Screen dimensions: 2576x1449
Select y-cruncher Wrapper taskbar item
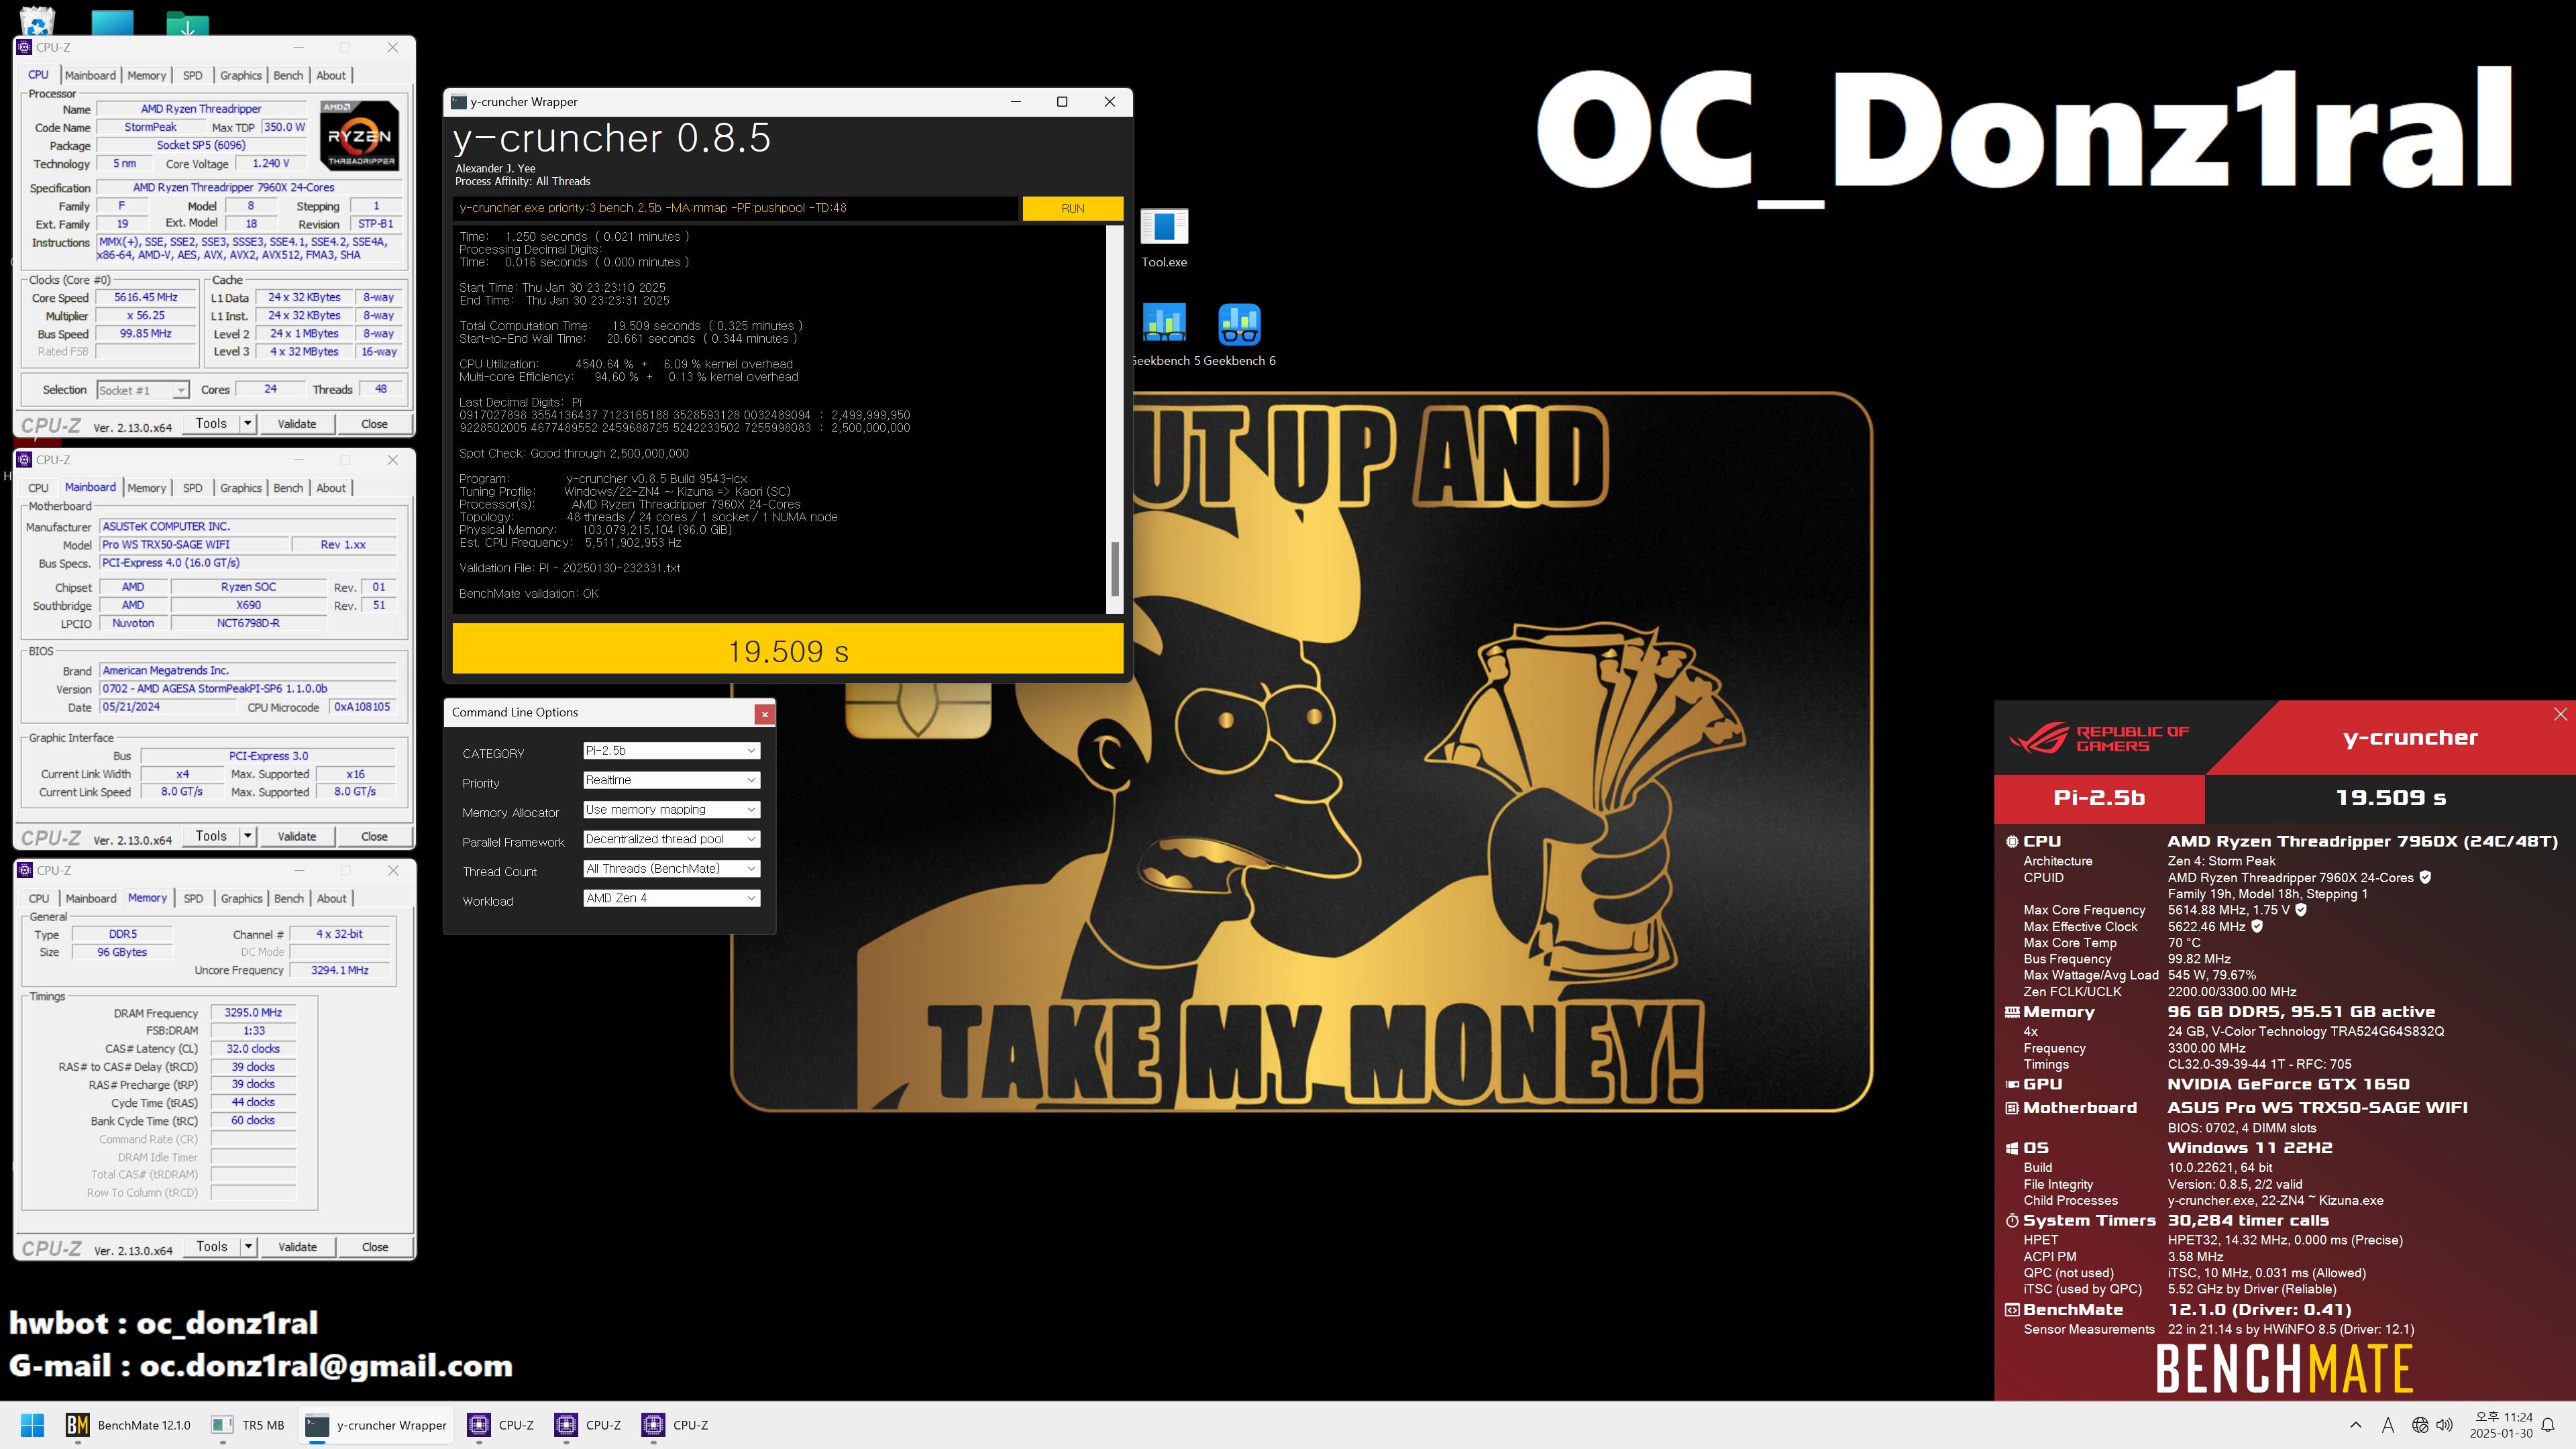(376, 1425)
